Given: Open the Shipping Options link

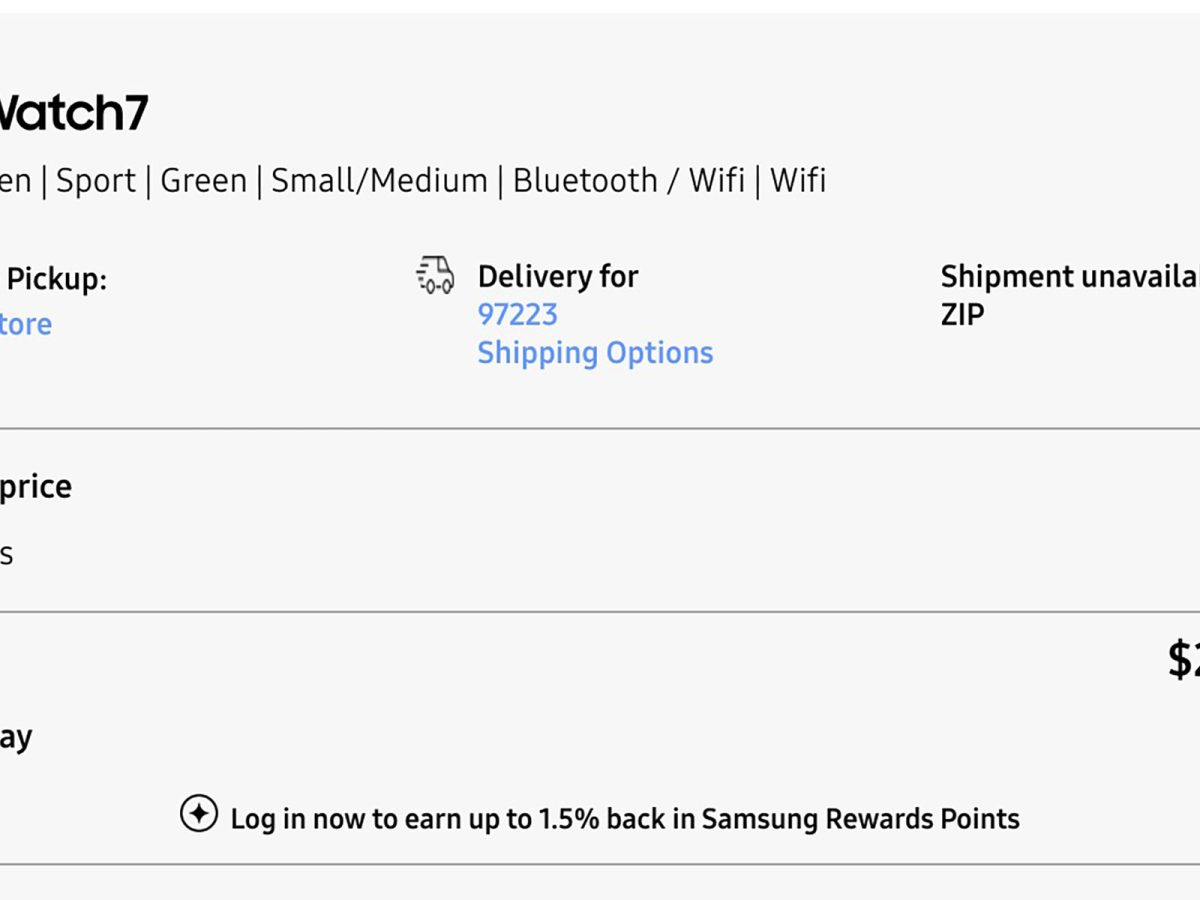Looking at the screenshot, I should point(595,352).
